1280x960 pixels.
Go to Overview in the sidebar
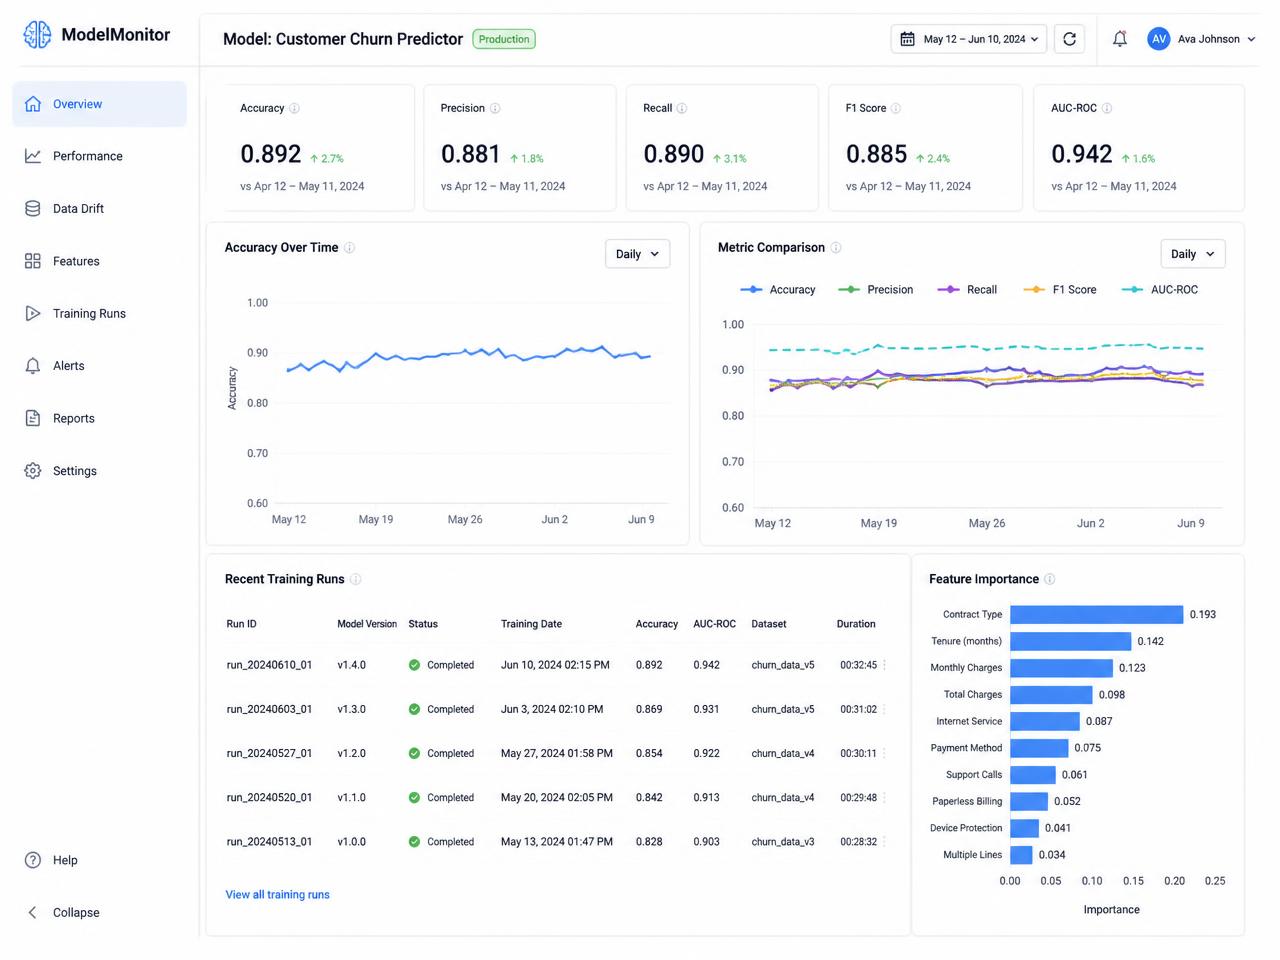point(99,104)
